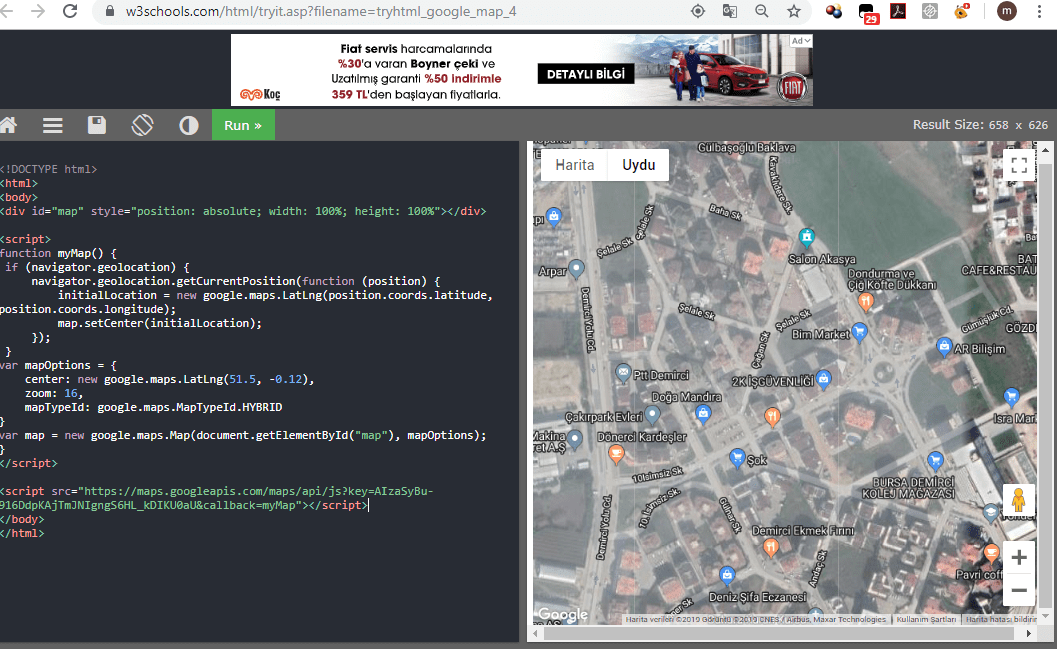Place cursor on mapTypeId HYBRID line
This screenshot has width=1057, height=649.
154,408
